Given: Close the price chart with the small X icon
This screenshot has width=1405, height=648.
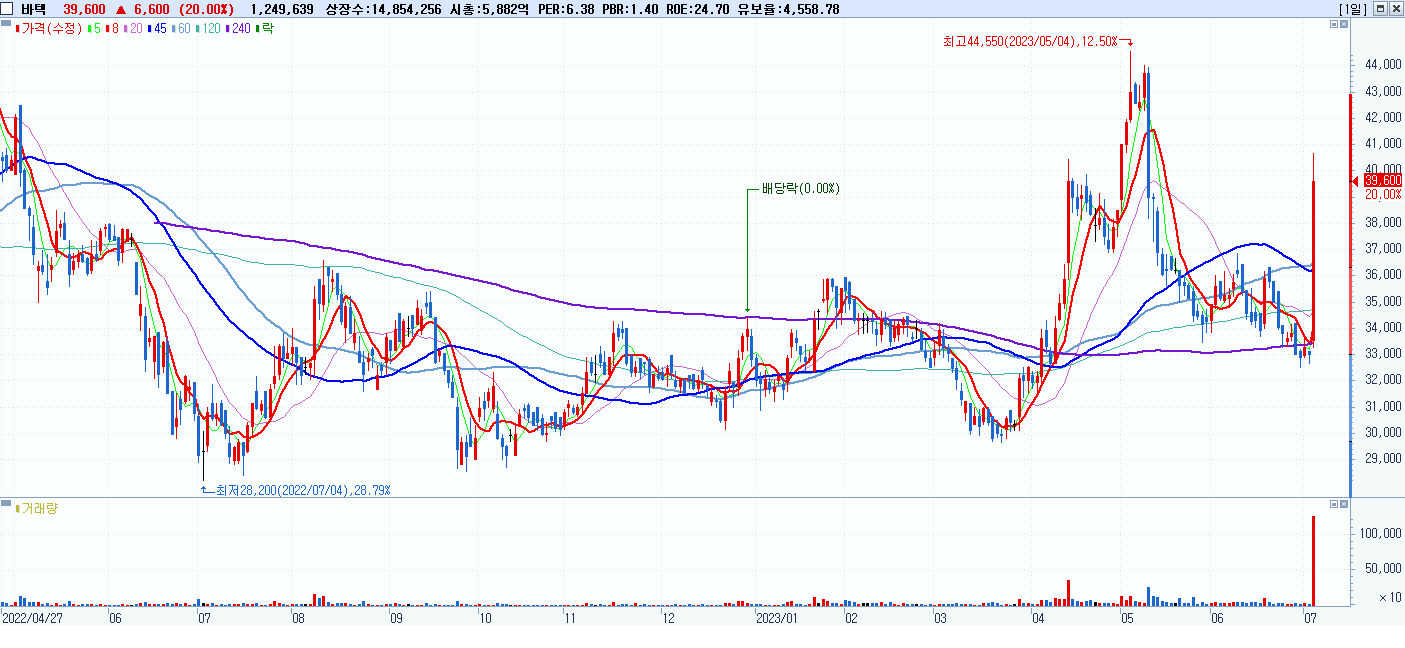Looking at the screenshot, I should (x=1345, y=25).
